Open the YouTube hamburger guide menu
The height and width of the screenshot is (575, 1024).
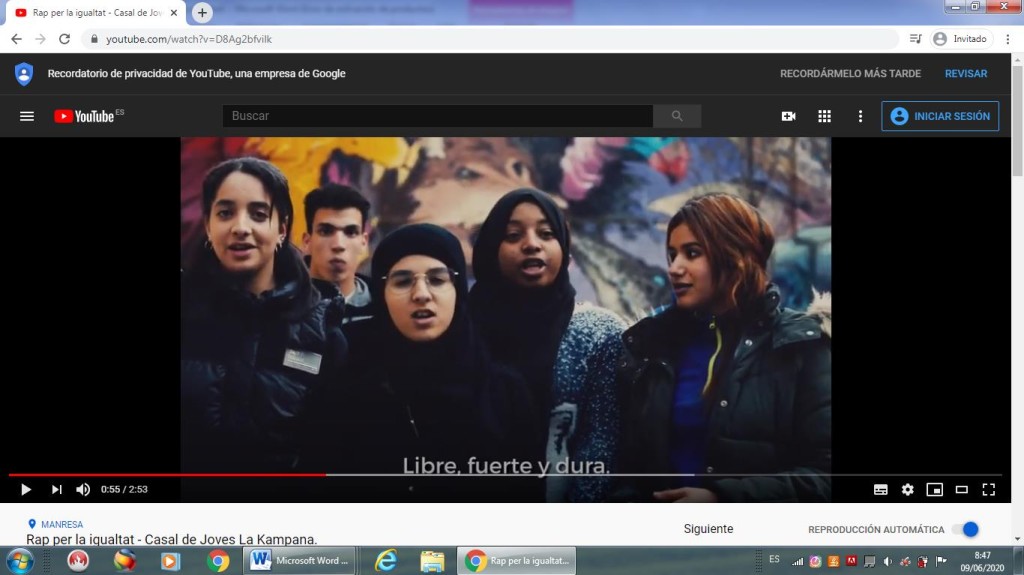[27, 116]
